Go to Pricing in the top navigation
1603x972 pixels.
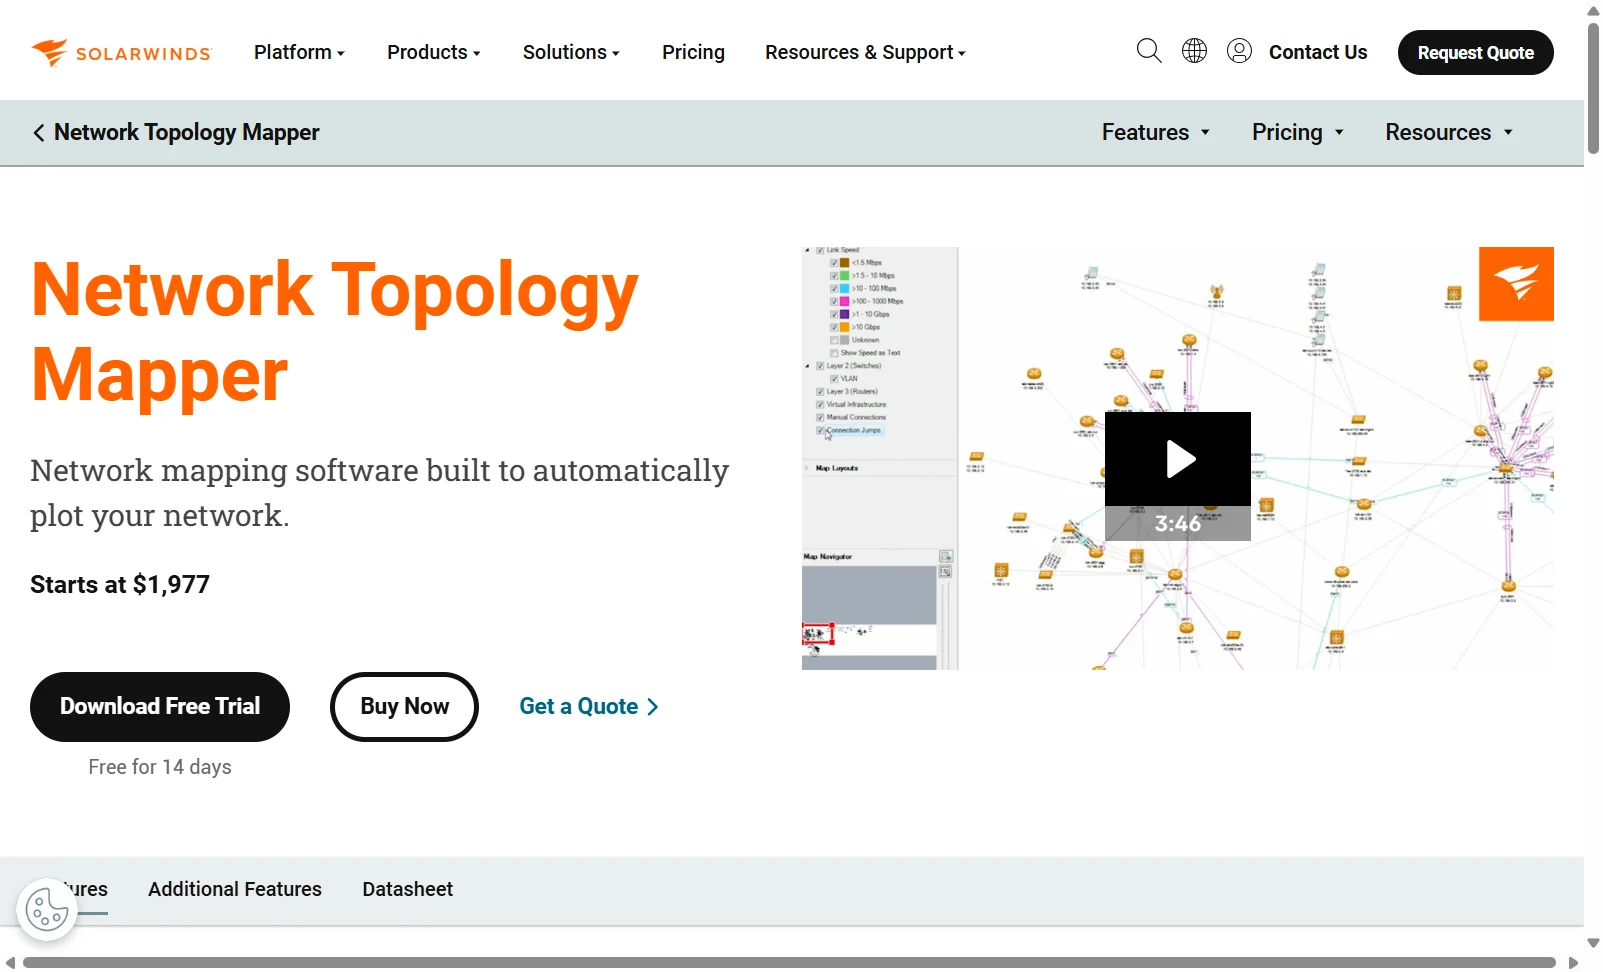(x=693, y=52)
